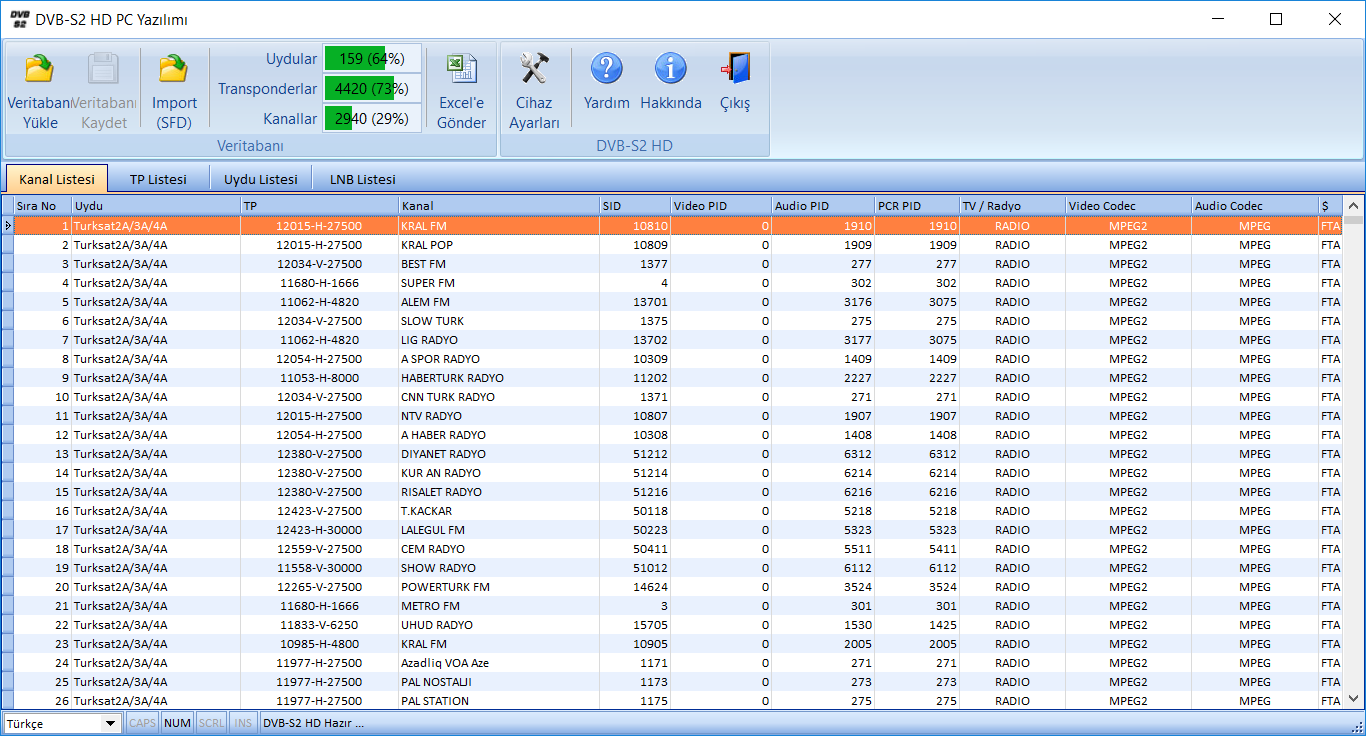Sort by the SID column header

[x=634, y=206]
